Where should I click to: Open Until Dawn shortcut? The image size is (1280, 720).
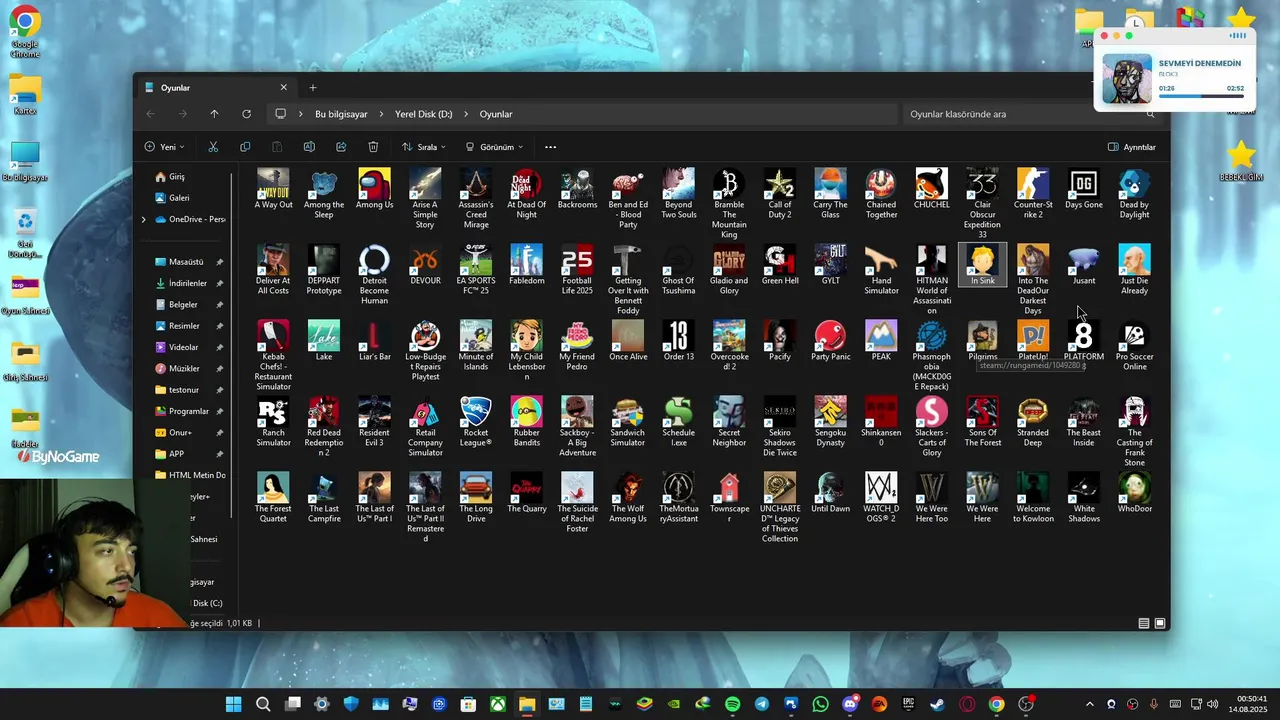coord(830,493)
